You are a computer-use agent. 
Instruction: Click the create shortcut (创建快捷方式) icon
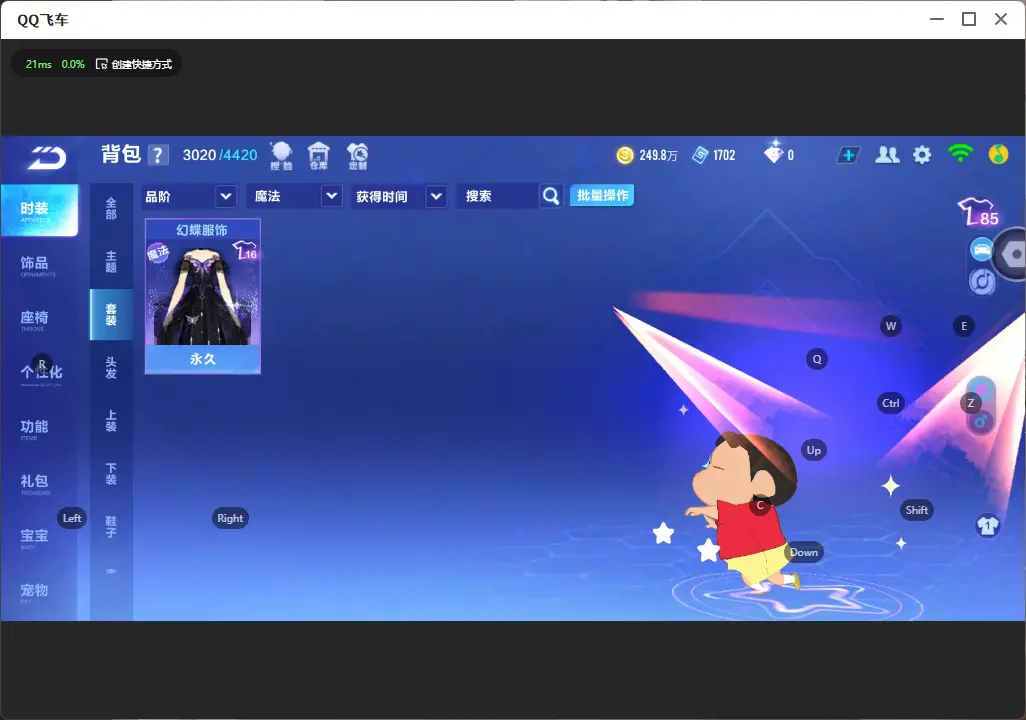(x=101, y=64)
